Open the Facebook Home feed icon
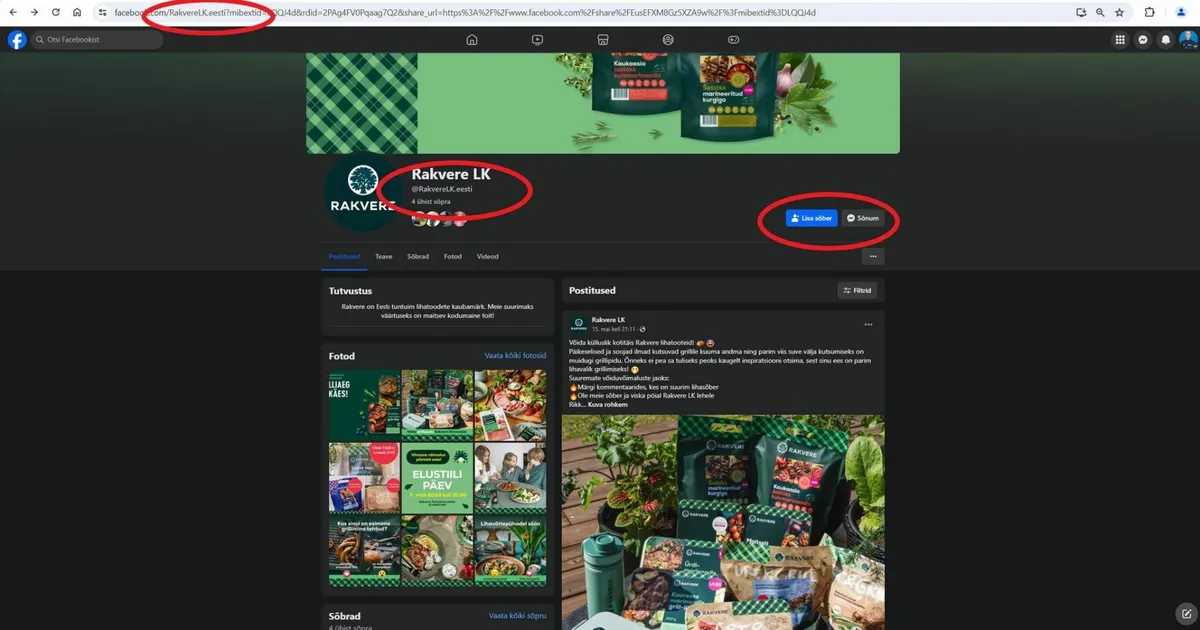Viewport: 1200px width, 630px height. coord(472,40)
